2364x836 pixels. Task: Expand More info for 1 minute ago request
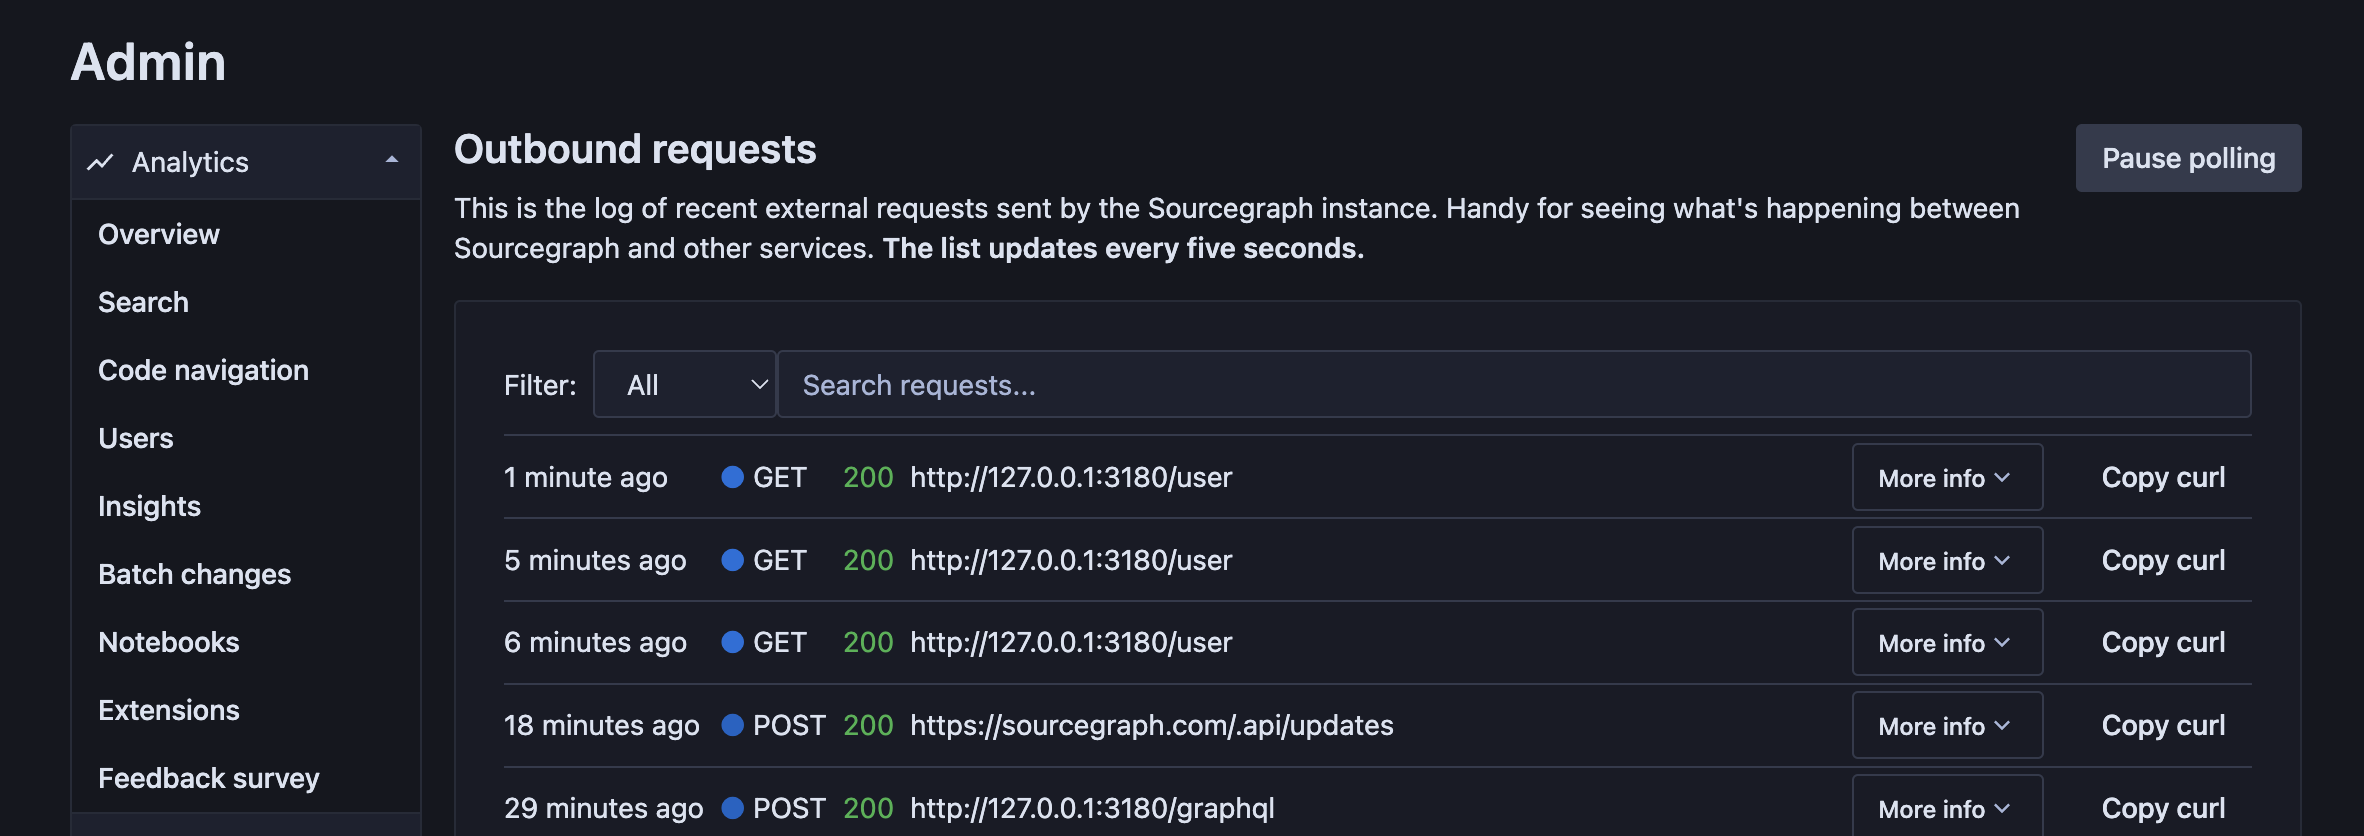click(x=1946, y=478)
